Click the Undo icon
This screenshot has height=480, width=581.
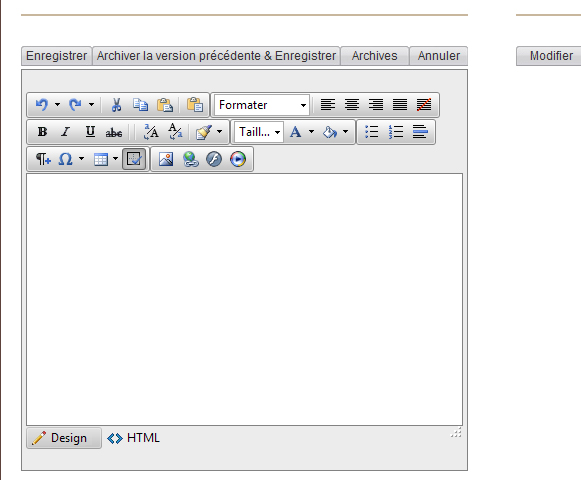(x=42, y=105)
